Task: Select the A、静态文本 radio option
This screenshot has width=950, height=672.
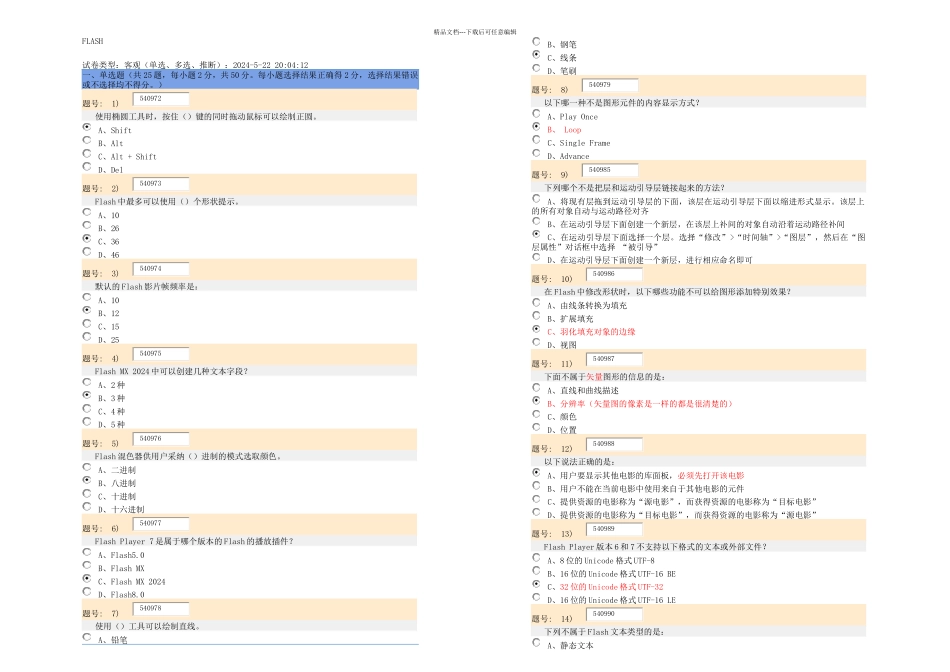Action: tap(536, 642)
